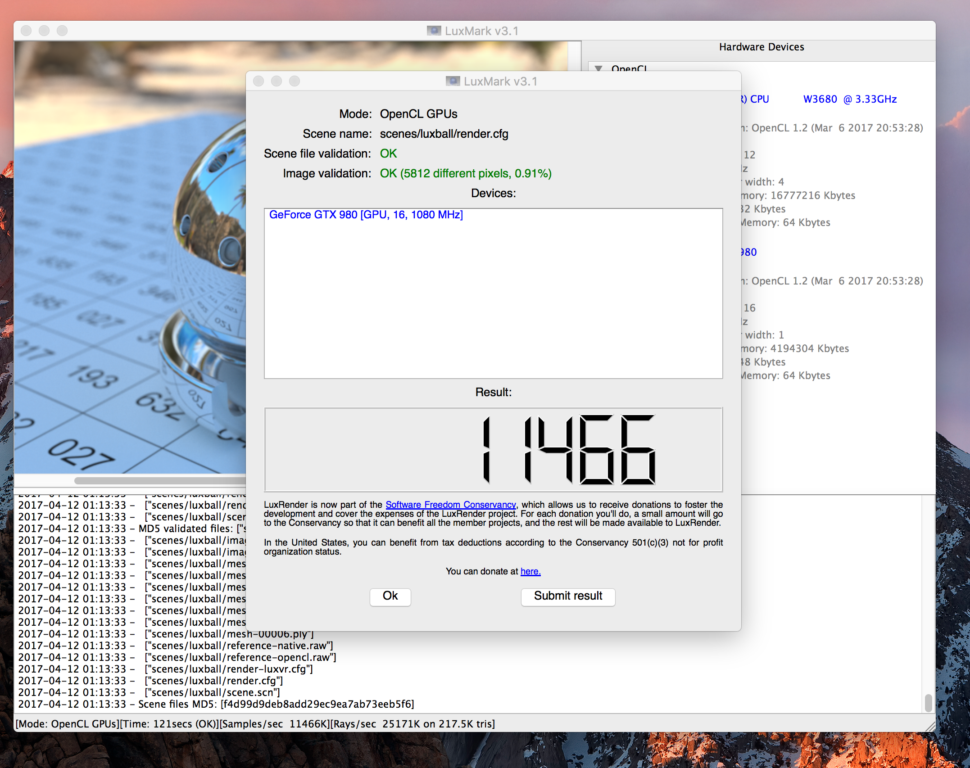This screenshot has width=970, height=768.
Task: Click the "OpenCL GPUs" mode value in dialog
Action: pos(418,114)
